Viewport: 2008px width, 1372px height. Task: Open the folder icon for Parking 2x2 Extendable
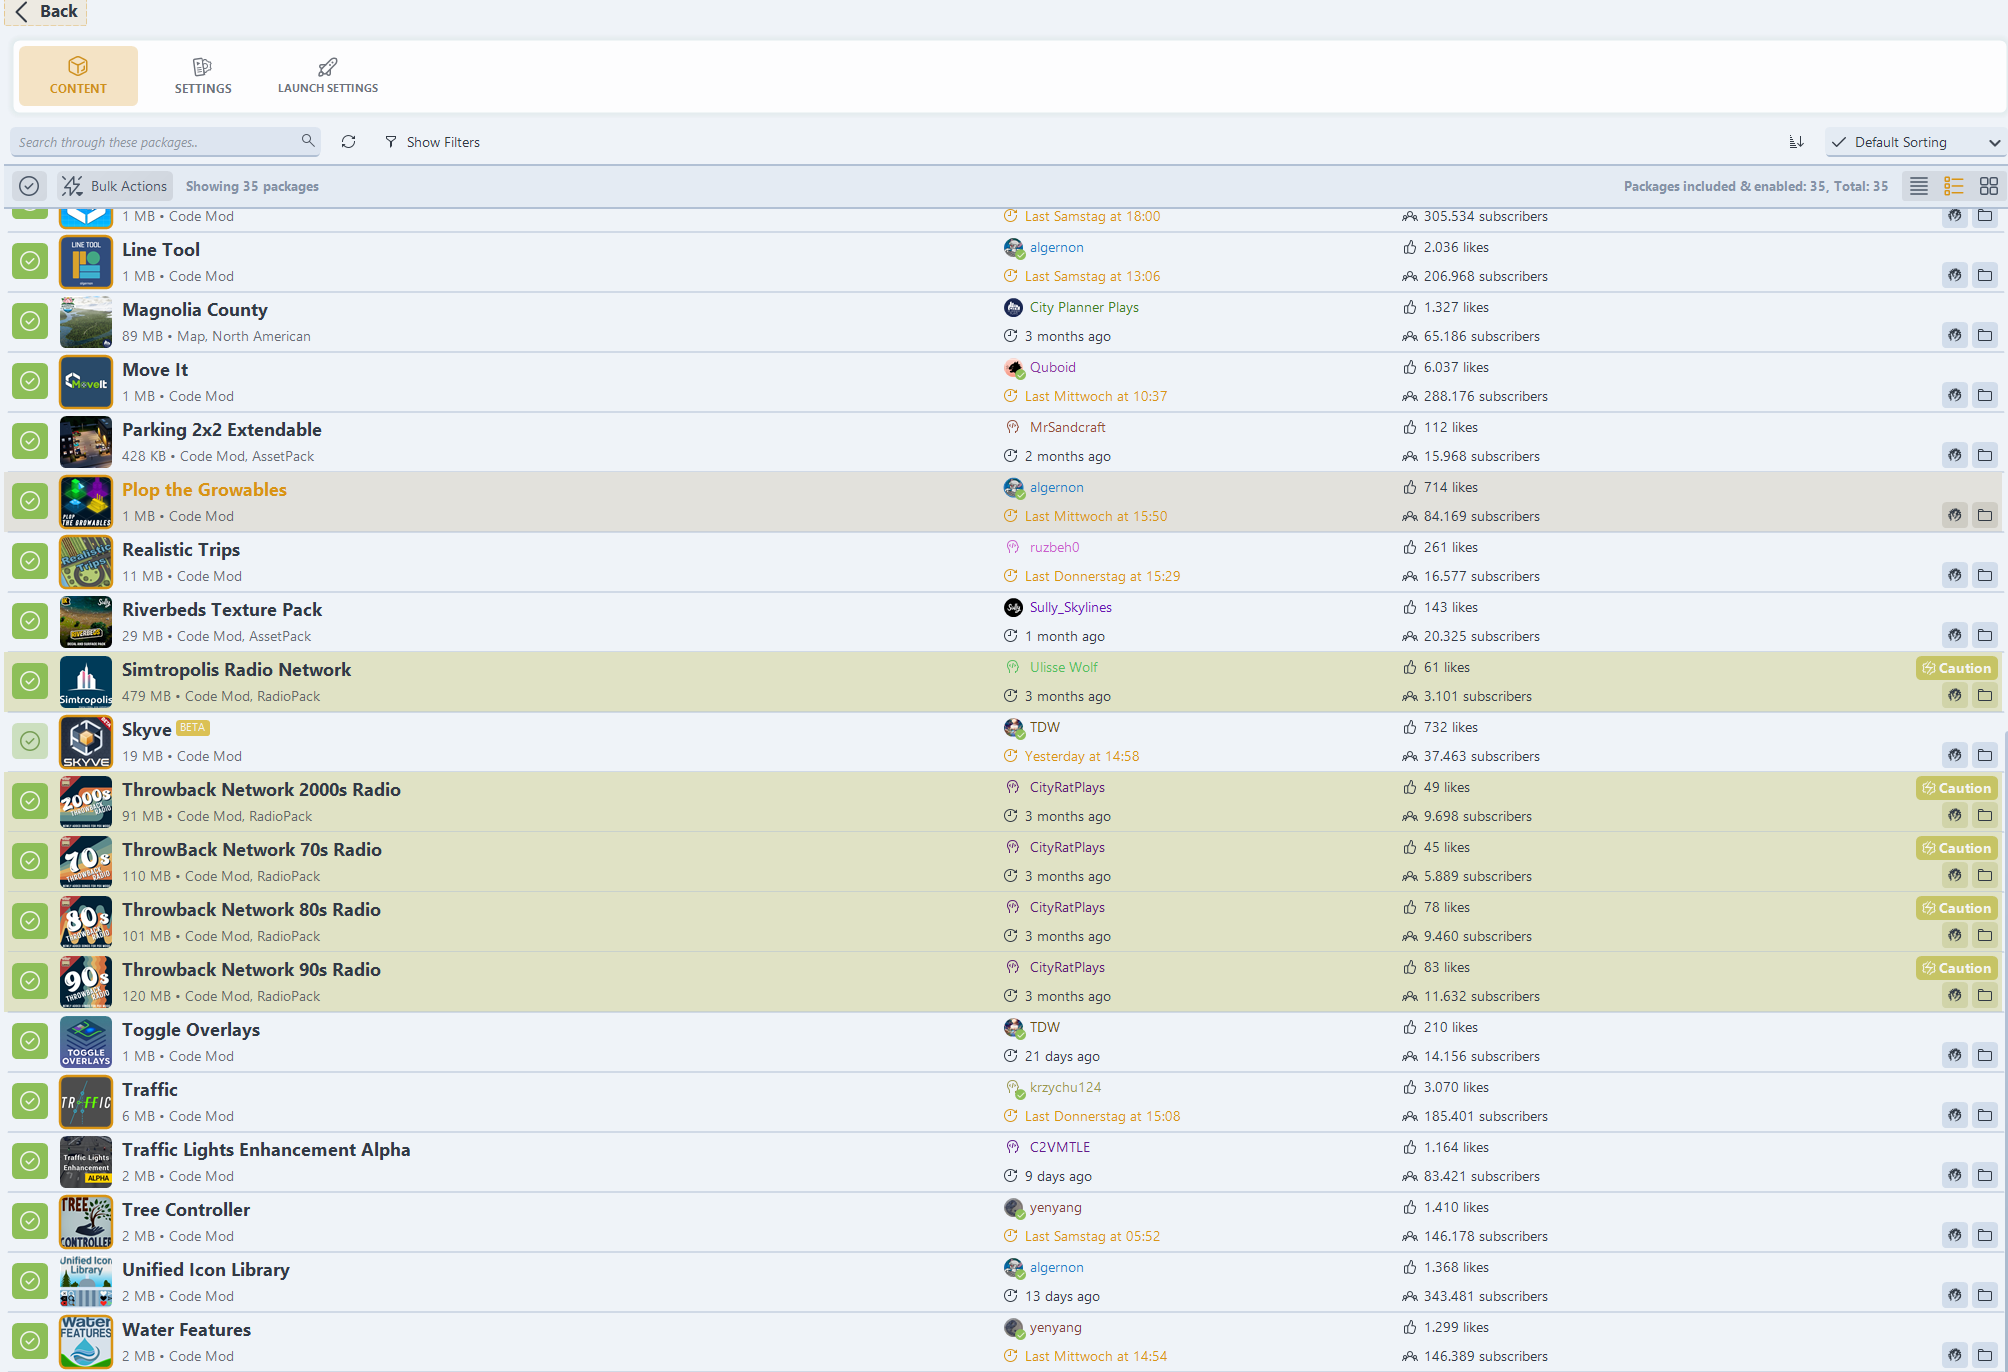coord(1985,455)
